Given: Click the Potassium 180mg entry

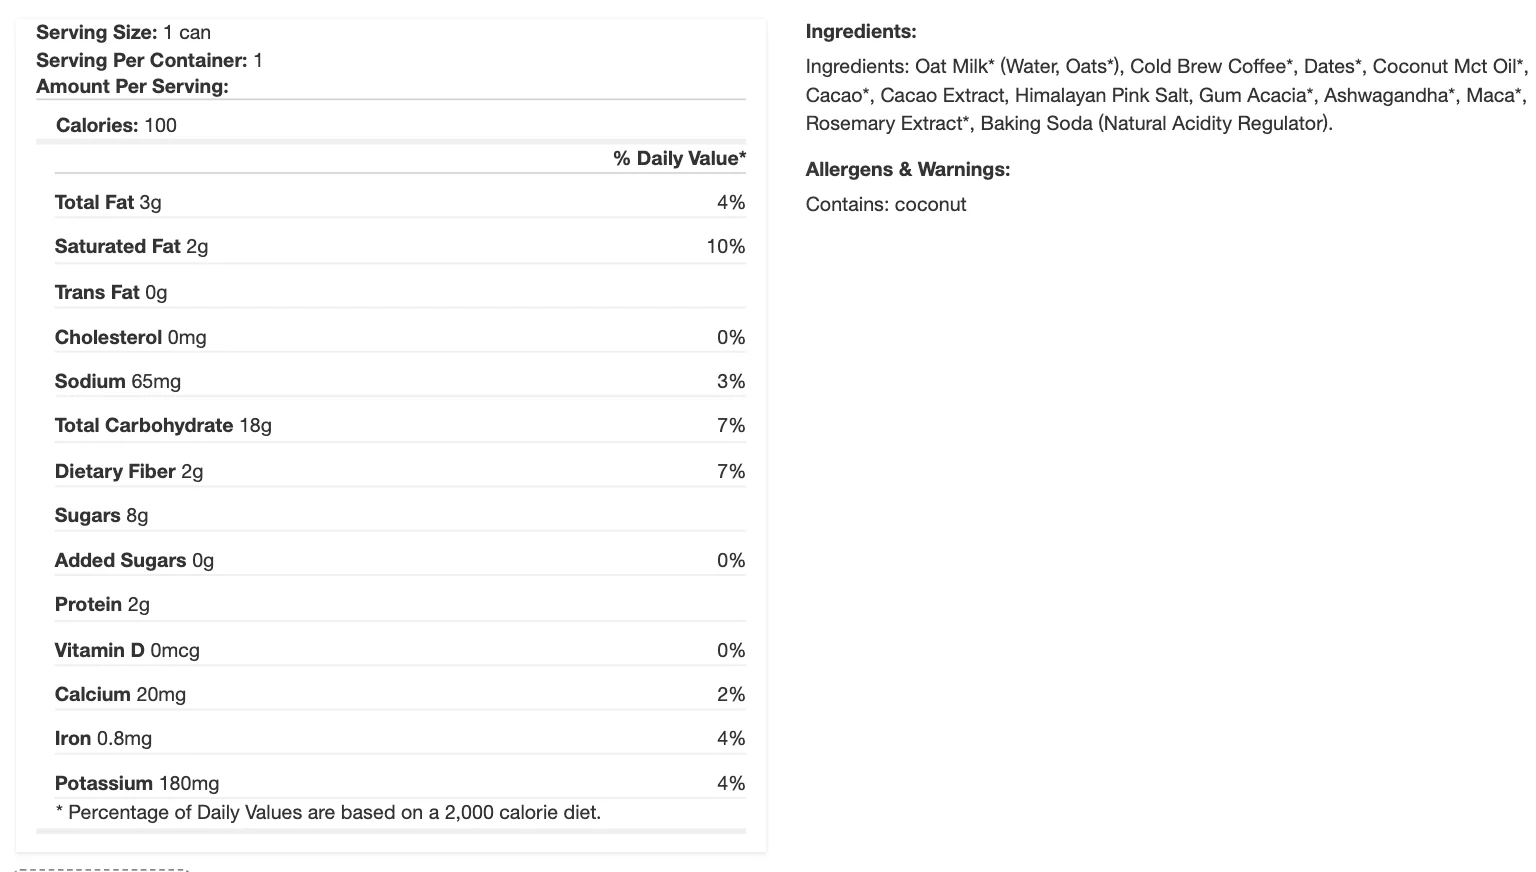Looking at the screenshot, I should point(137,783).
